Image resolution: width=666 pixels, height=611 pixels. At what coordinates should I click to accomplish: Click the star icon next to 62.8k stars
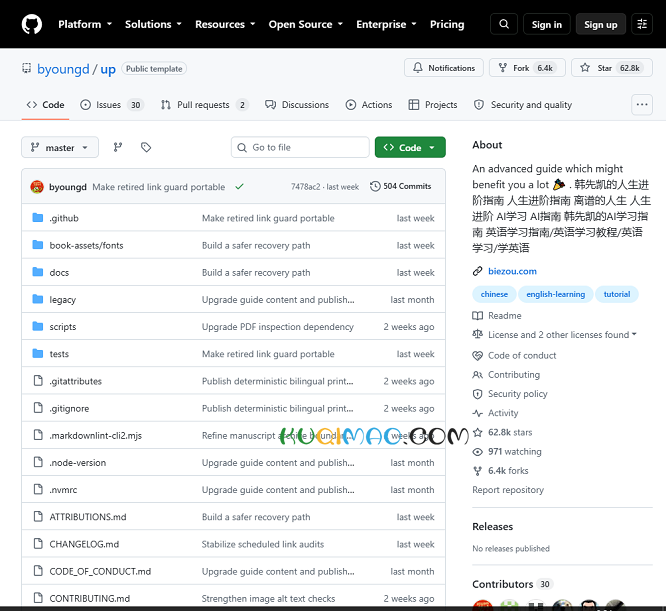pos(477,432)
